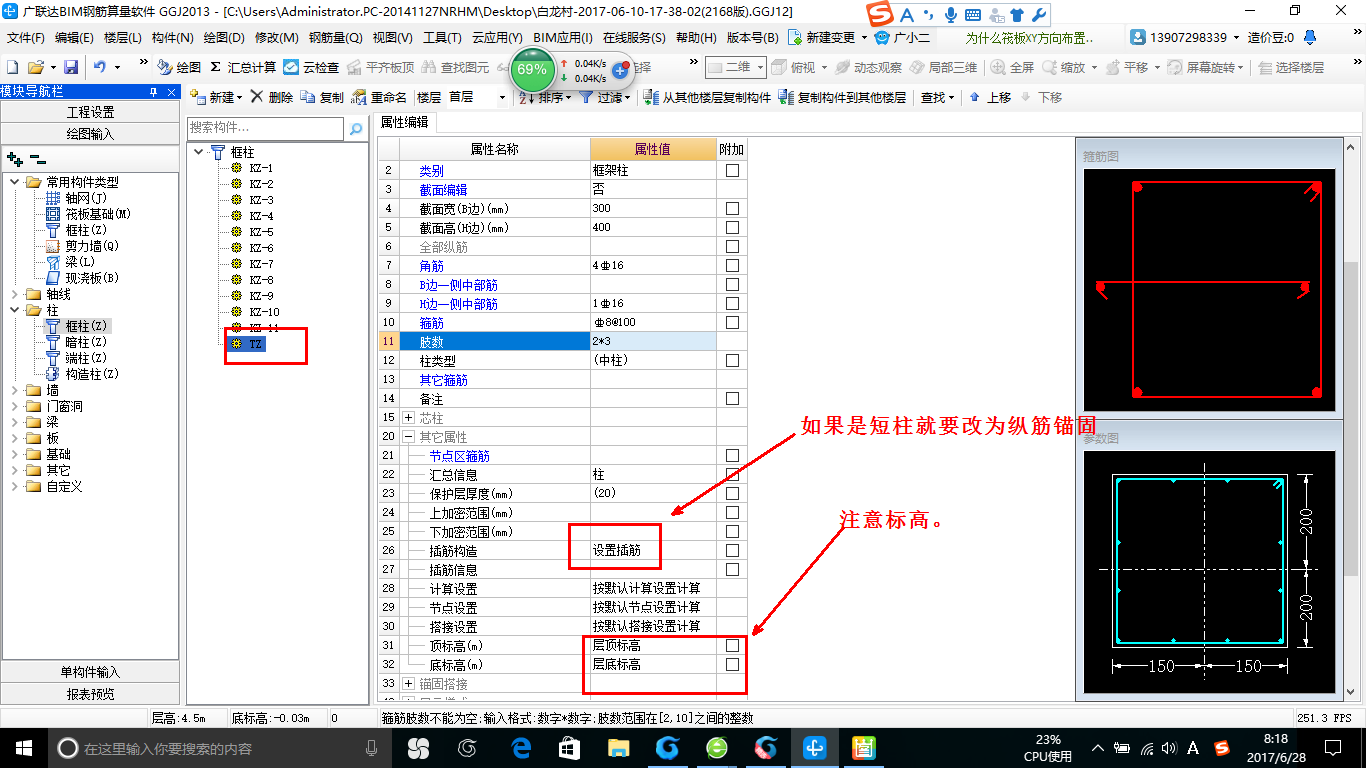This screenshot has width=1366, height=768.
Task: Open 工程设置 panel section
Action: tap(90, 112)
